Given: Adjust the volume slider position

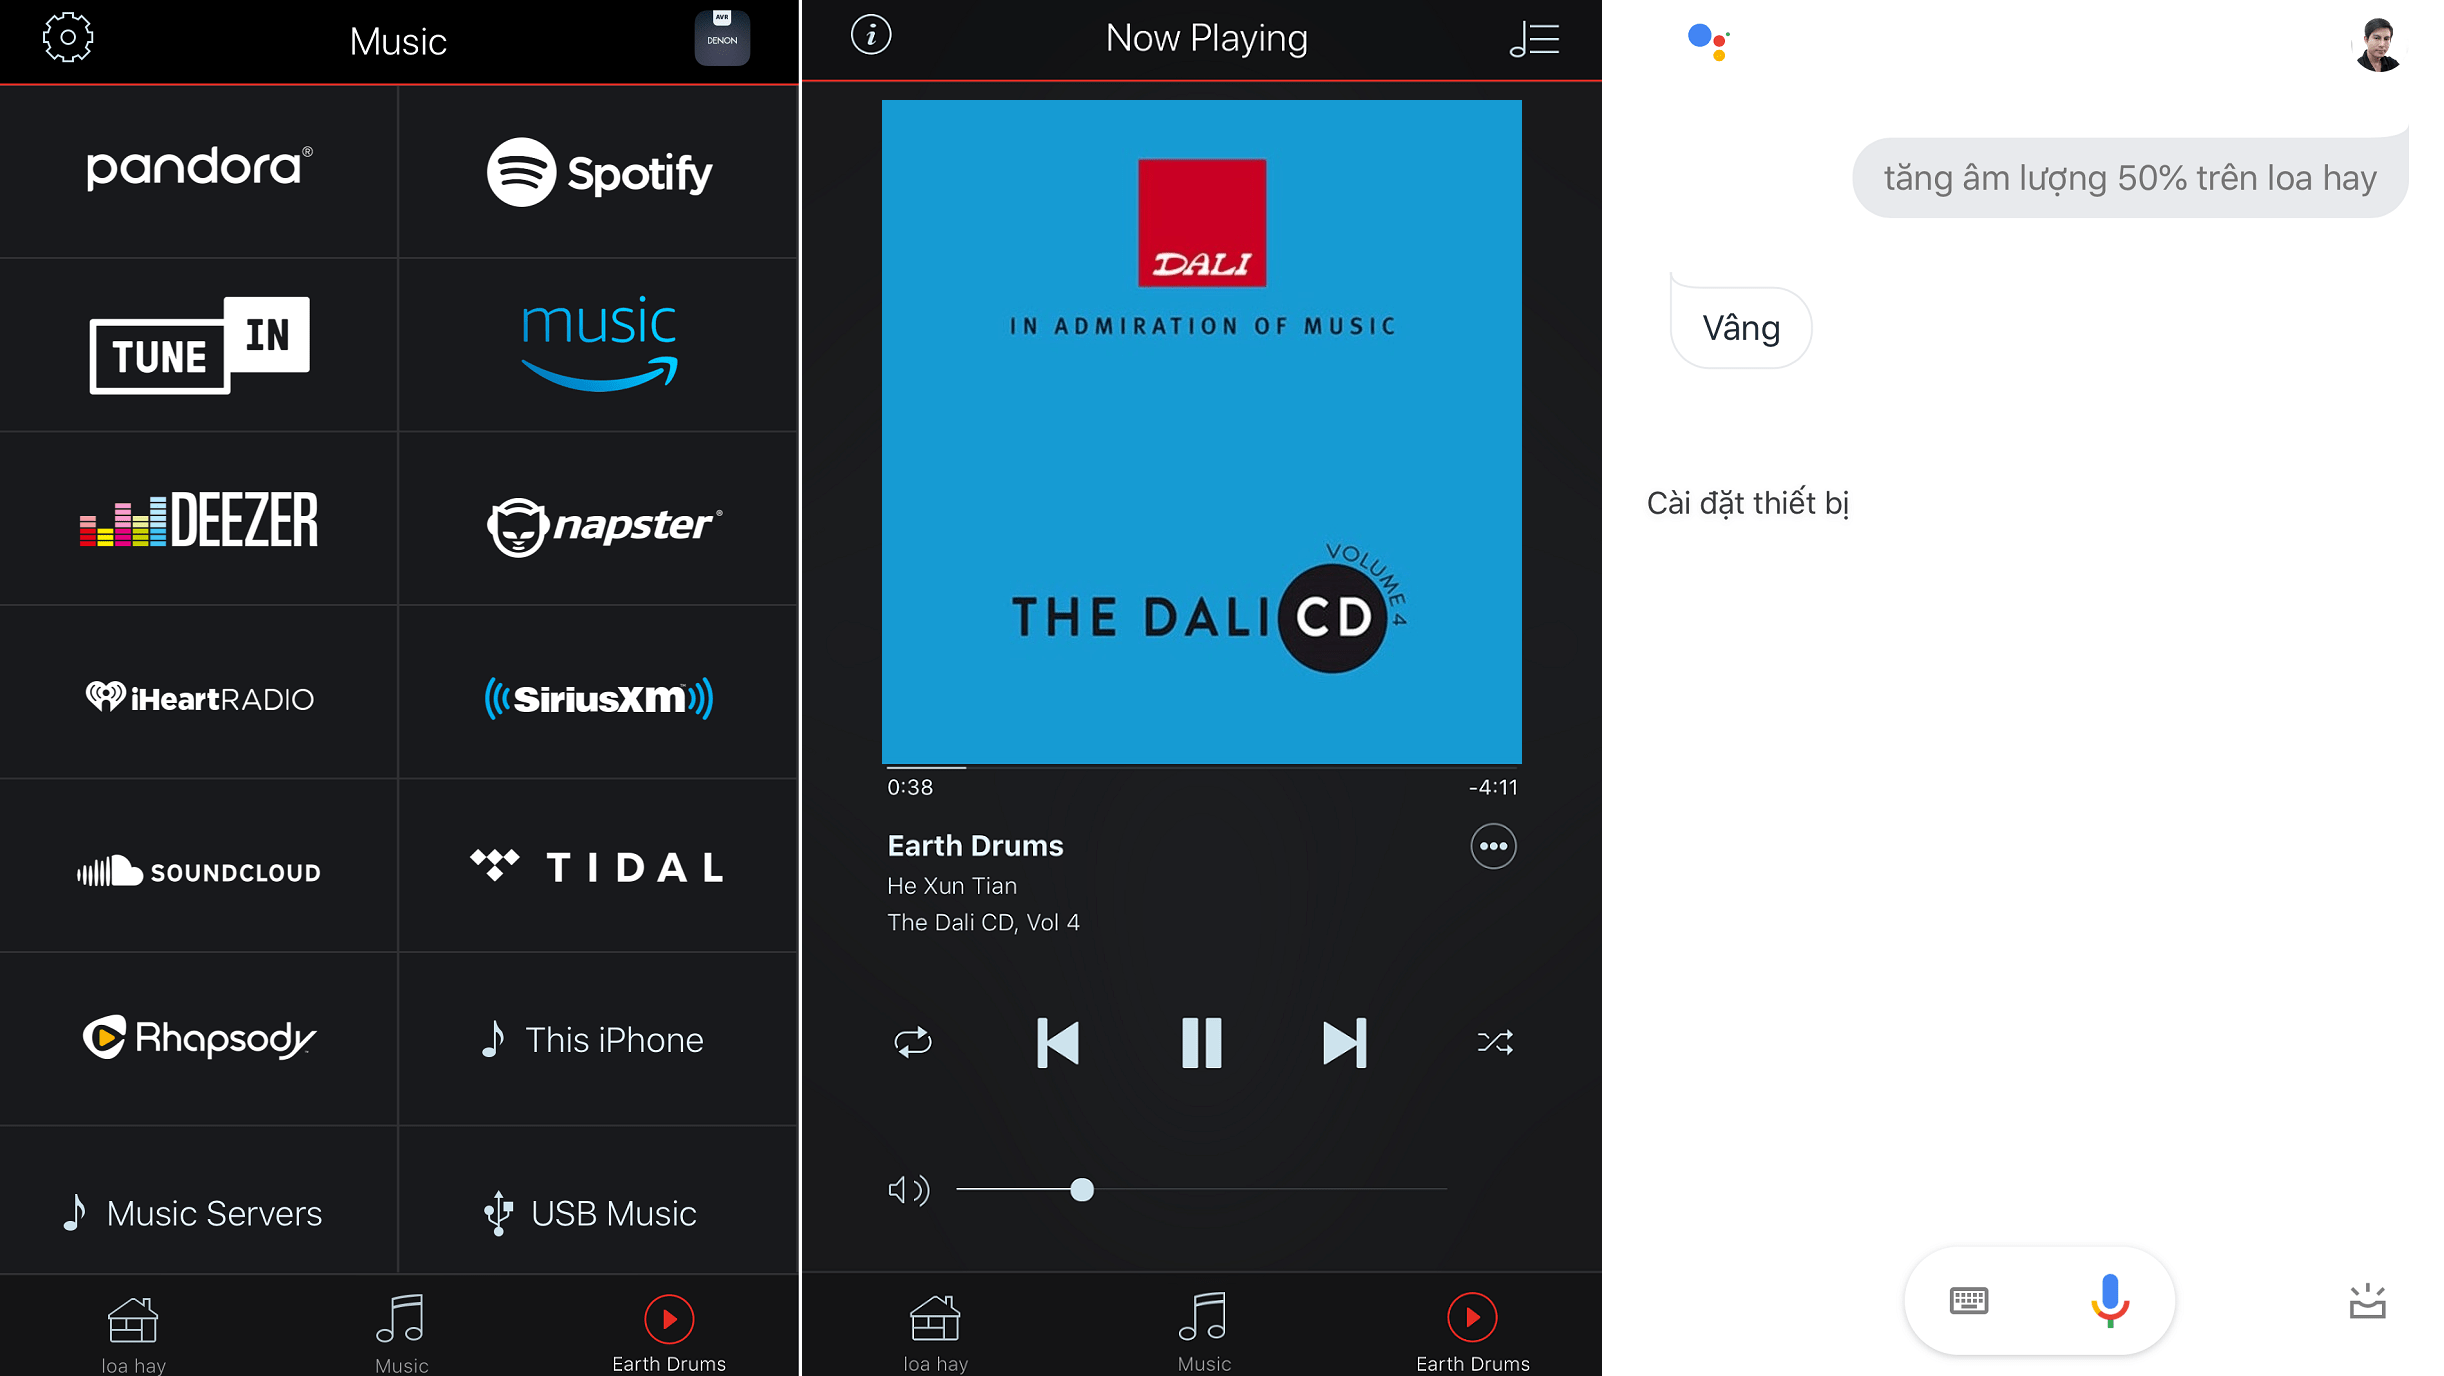Looking at the screenshot, I should (x=1079, y=1190).
